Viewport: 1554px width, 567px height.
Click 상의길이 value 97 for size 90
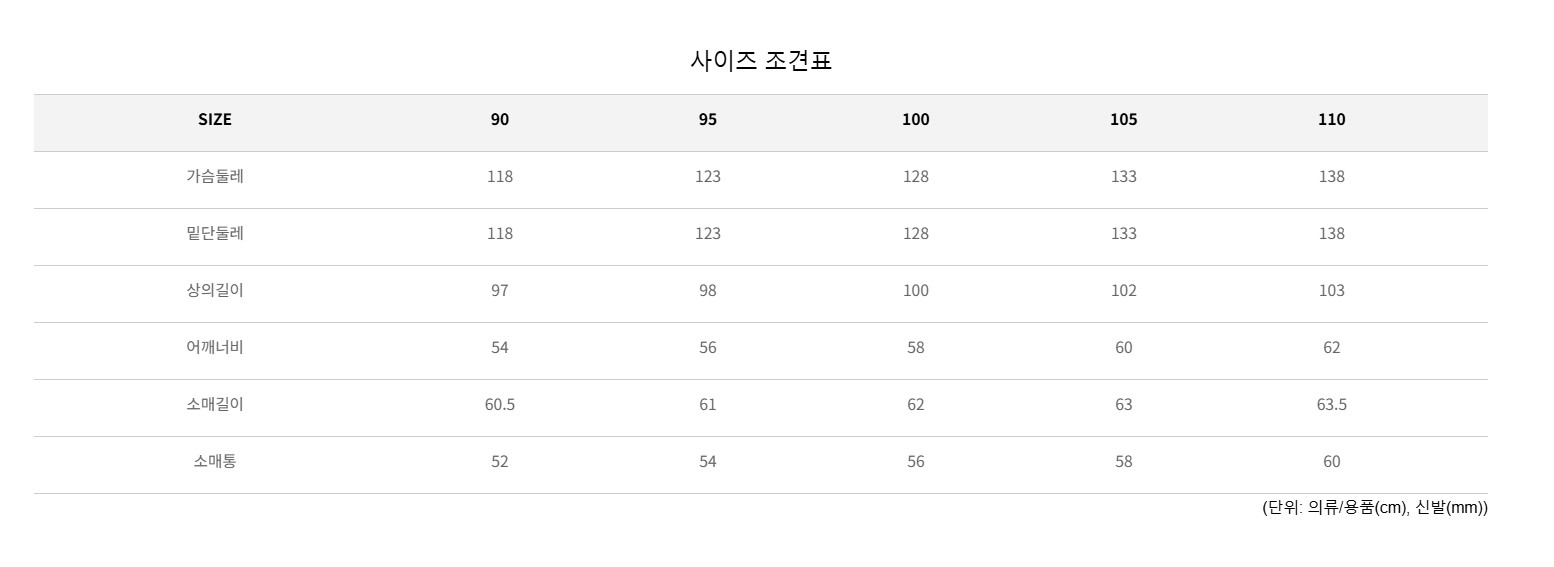pos(500,291)
